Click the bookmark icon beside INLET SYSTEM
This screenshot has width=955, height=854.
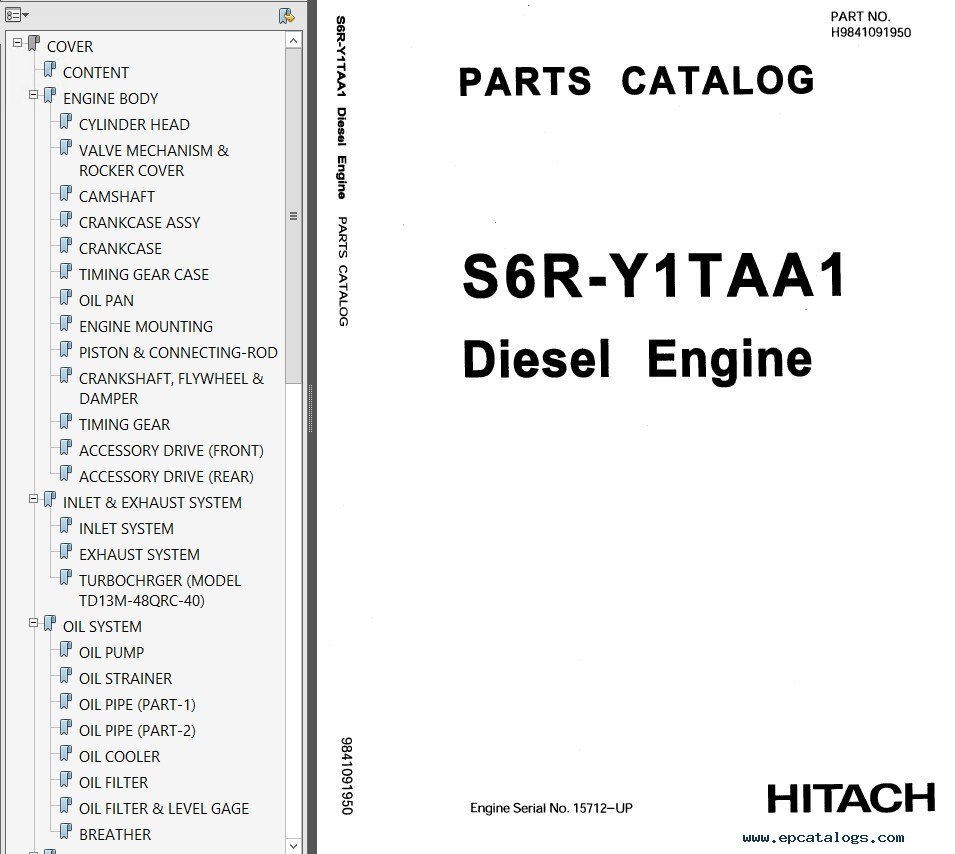click(x=66, y=526)
